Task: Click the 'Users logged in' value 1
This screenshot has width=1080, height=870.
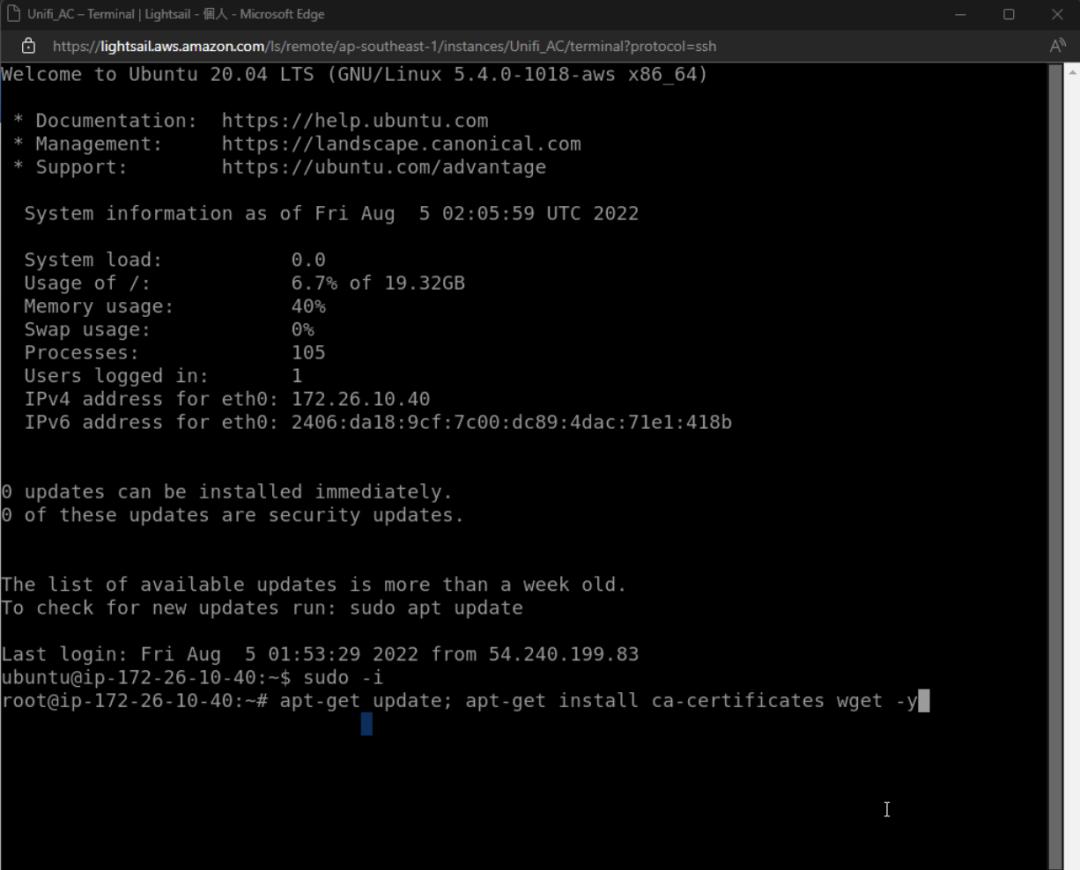Action: click(297, 376)
